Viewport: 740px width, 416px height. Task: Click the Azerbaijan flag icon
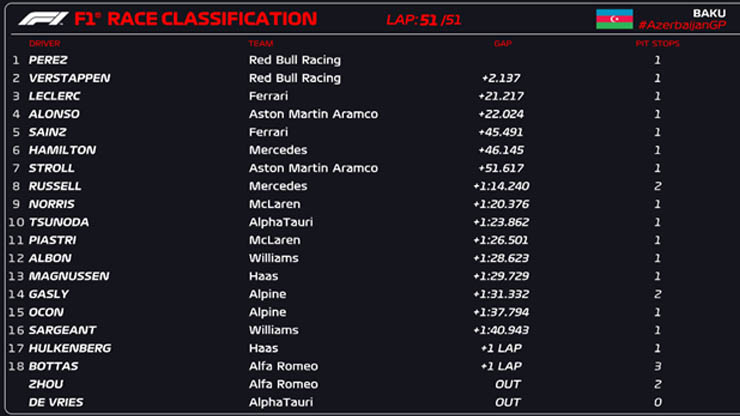pos(614,19)
